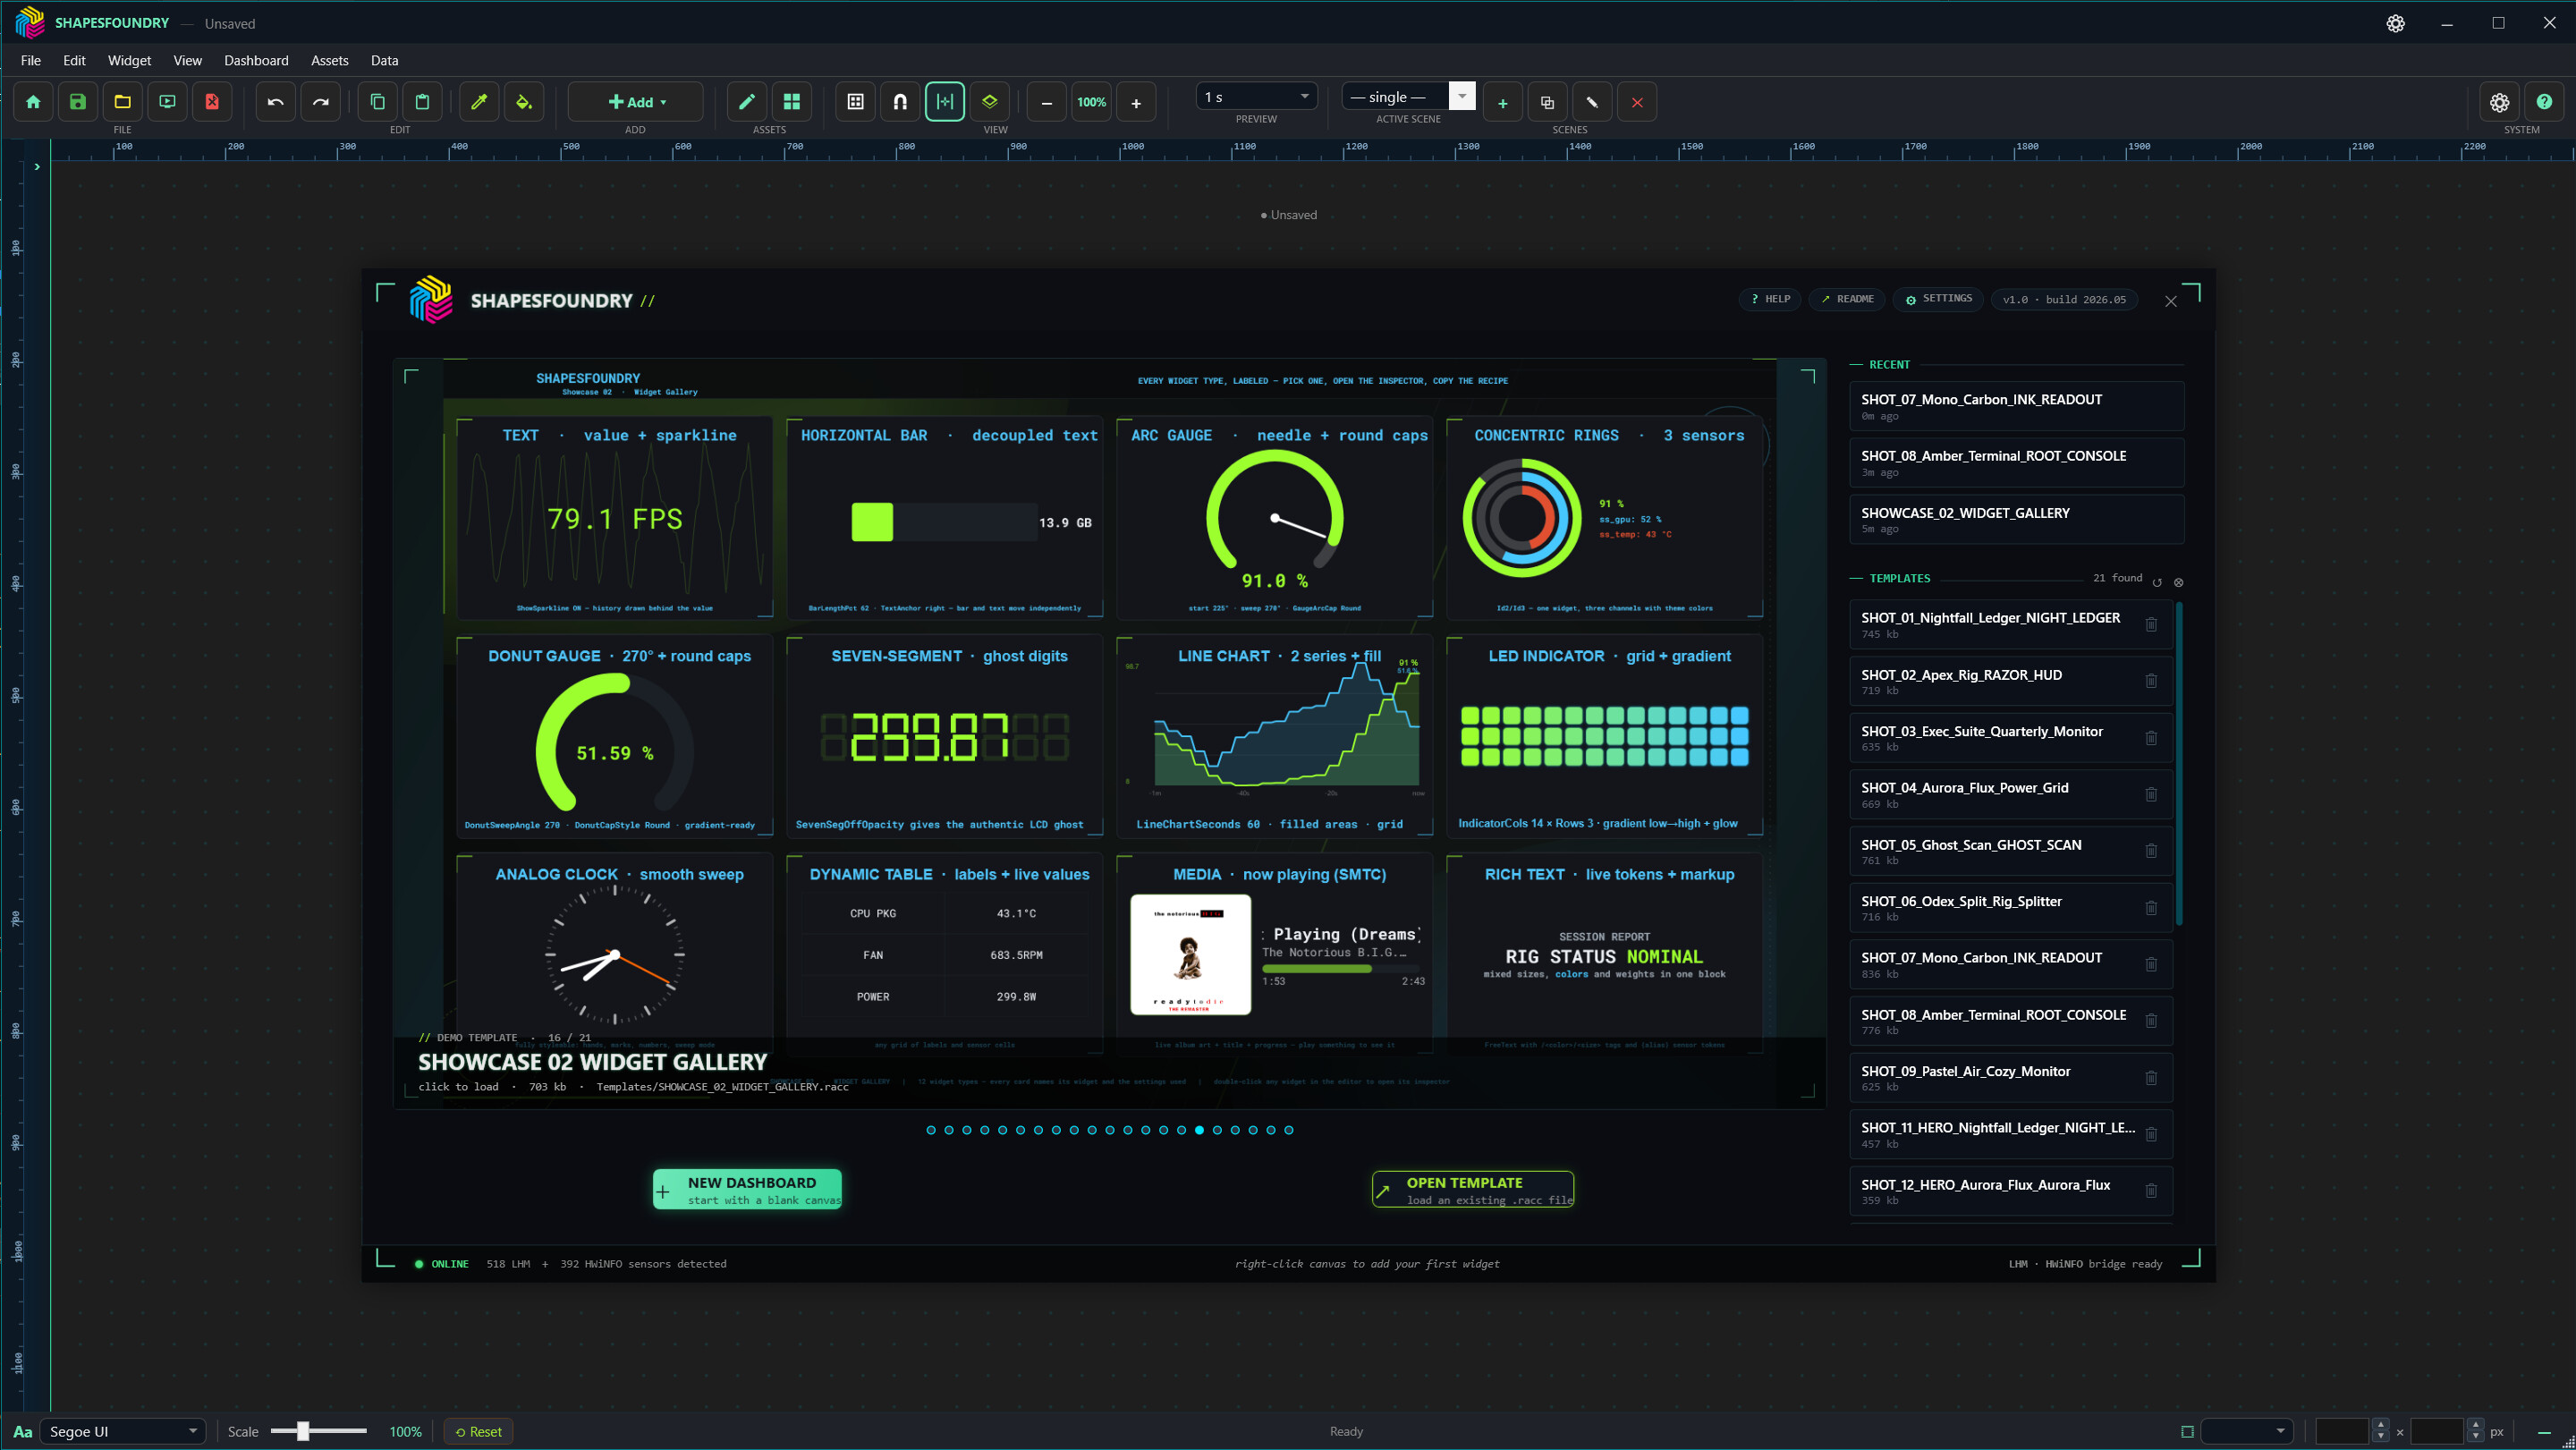Click the Home toolbar icon
The image size is (2576, 1450).
[33, 102]
